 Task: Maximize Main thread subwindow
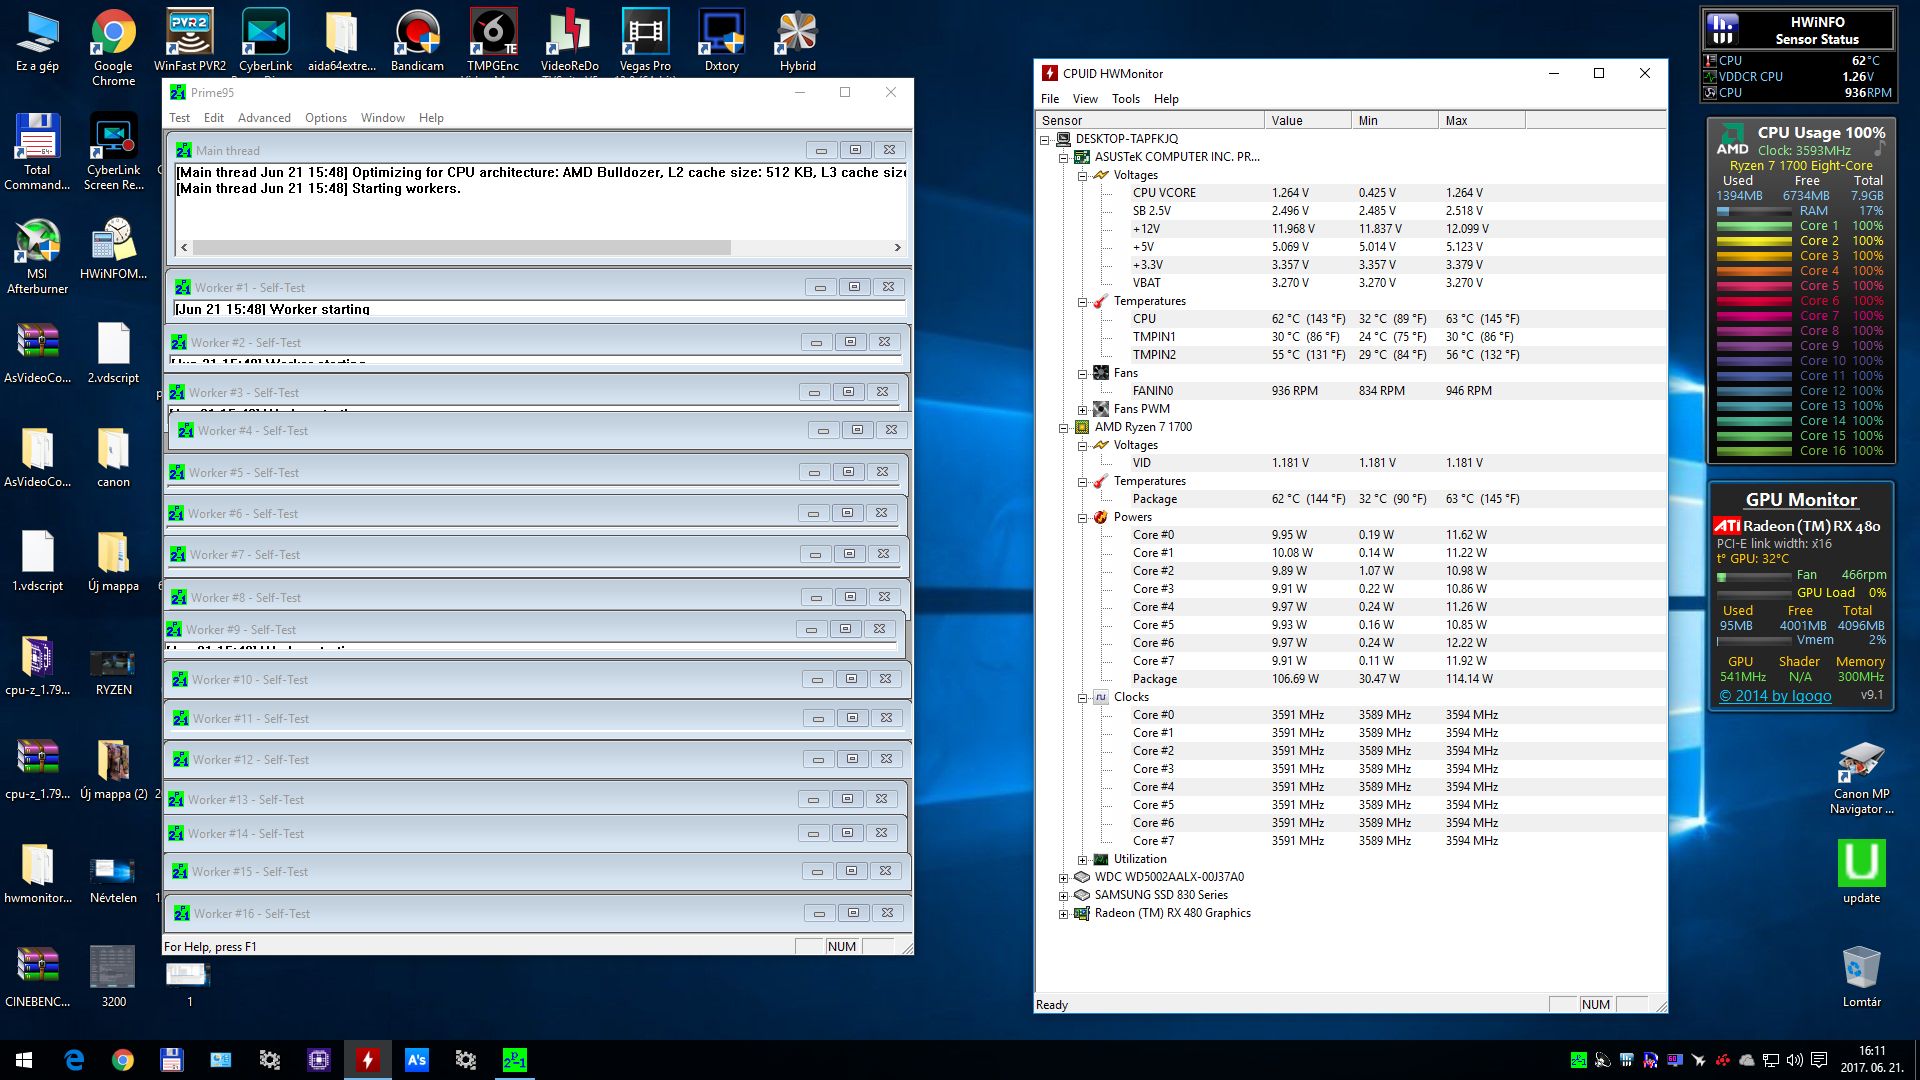[x=855, y=150]
